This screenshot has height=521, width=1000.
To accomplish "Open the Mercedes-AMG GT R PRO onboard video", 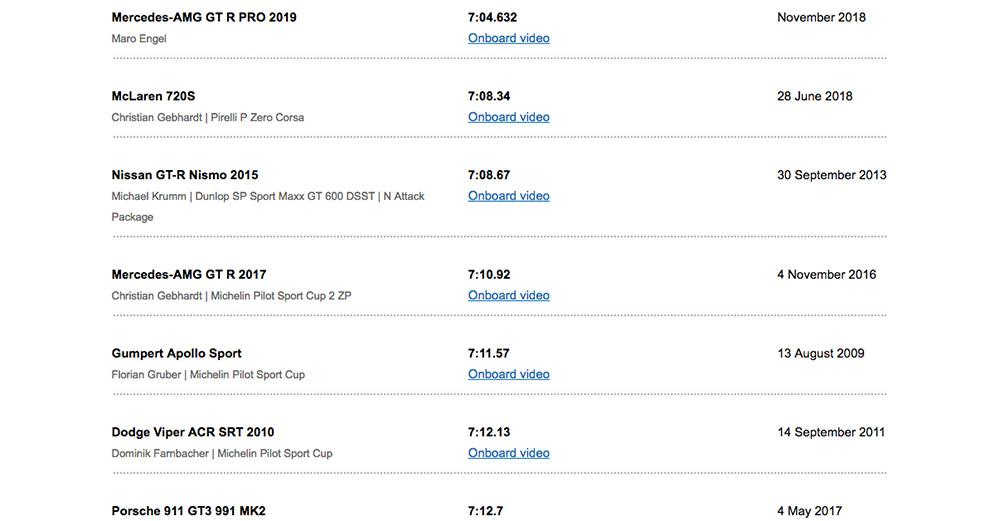I will point(508,38).
